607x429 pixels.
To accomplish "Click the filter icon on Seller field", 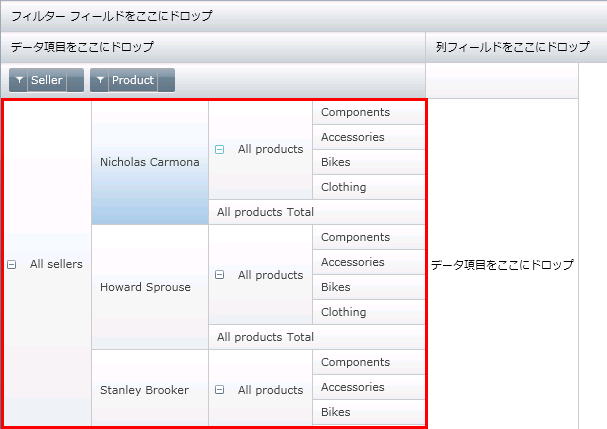I will [18, 81].
